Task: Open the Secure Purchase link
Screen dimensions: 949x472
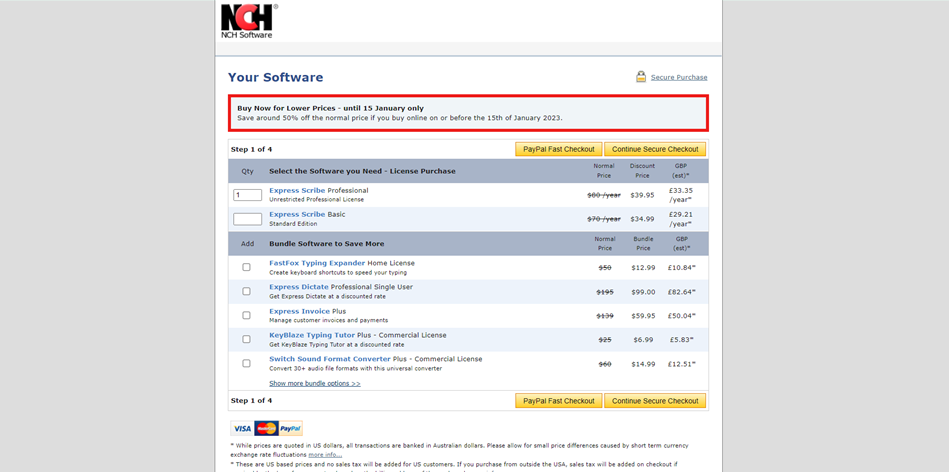Action: 679,77
